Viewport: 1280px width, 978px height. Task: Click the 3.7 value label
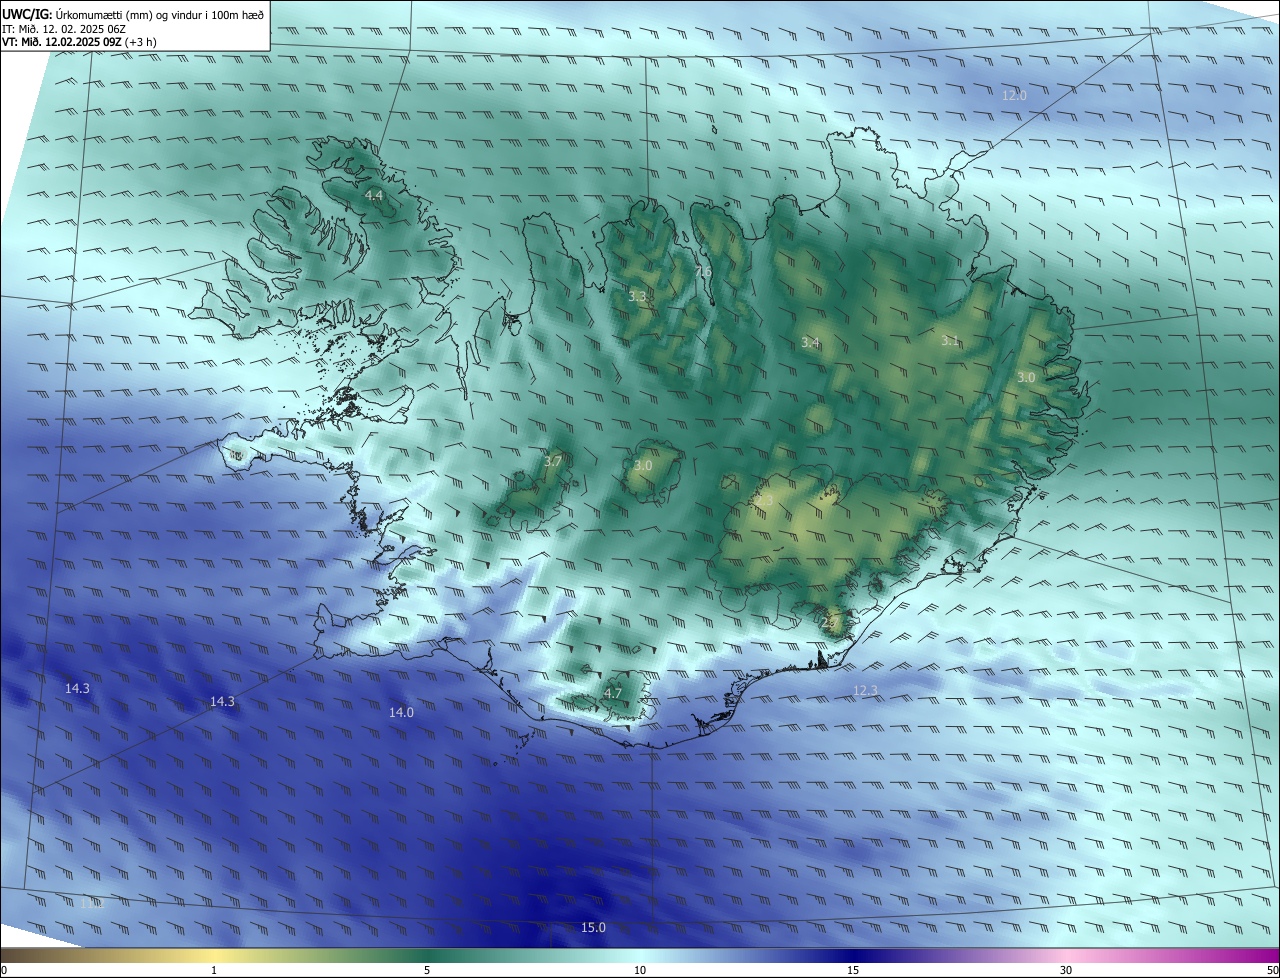tap(553, 462)
